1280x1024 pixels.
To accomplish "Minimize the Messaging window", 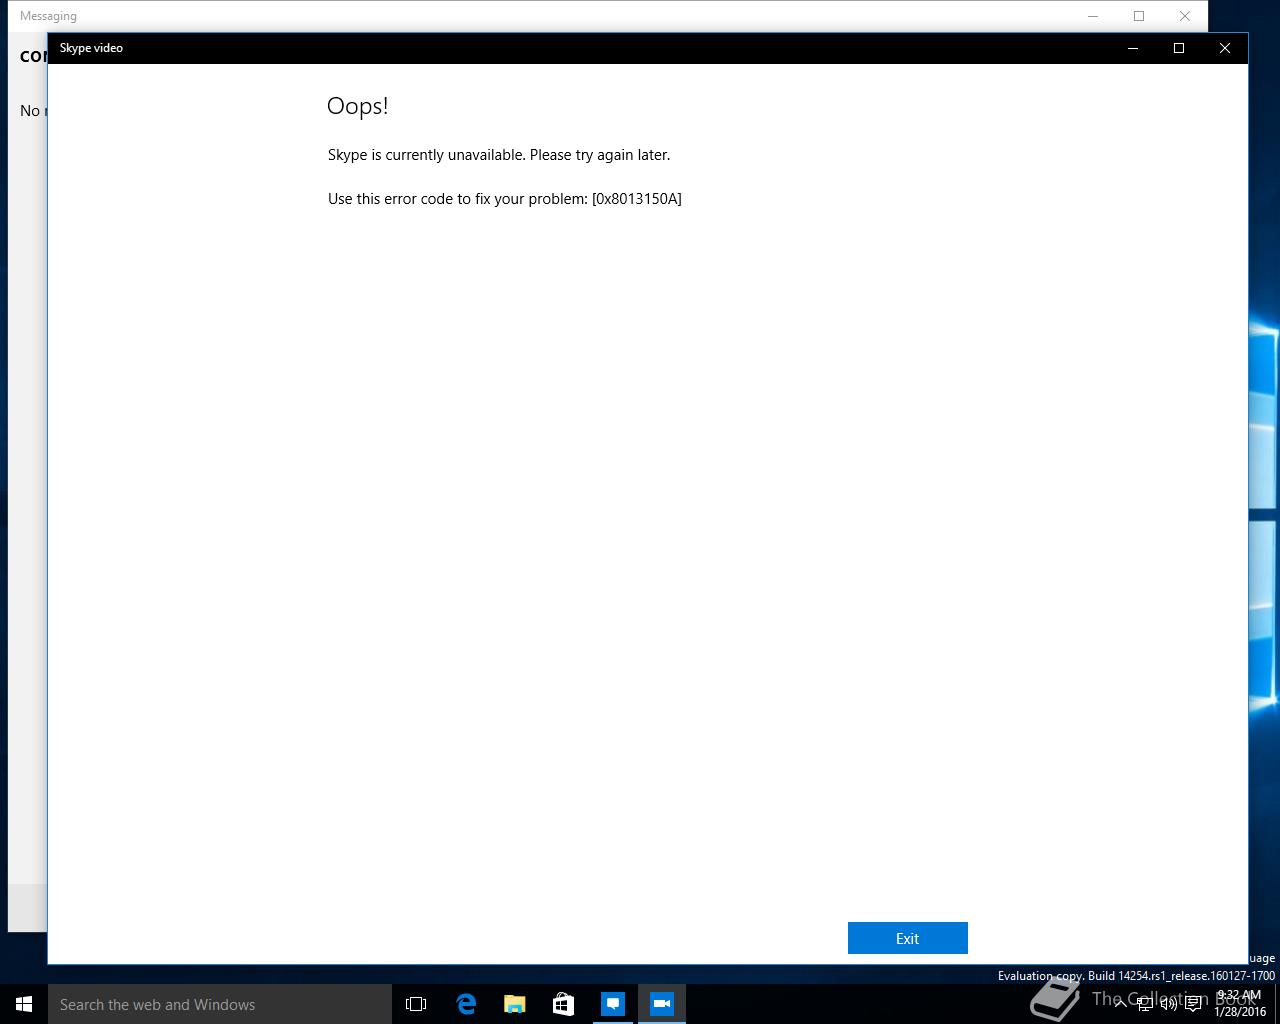I will pyautogui.click(x=1093, y=16).
